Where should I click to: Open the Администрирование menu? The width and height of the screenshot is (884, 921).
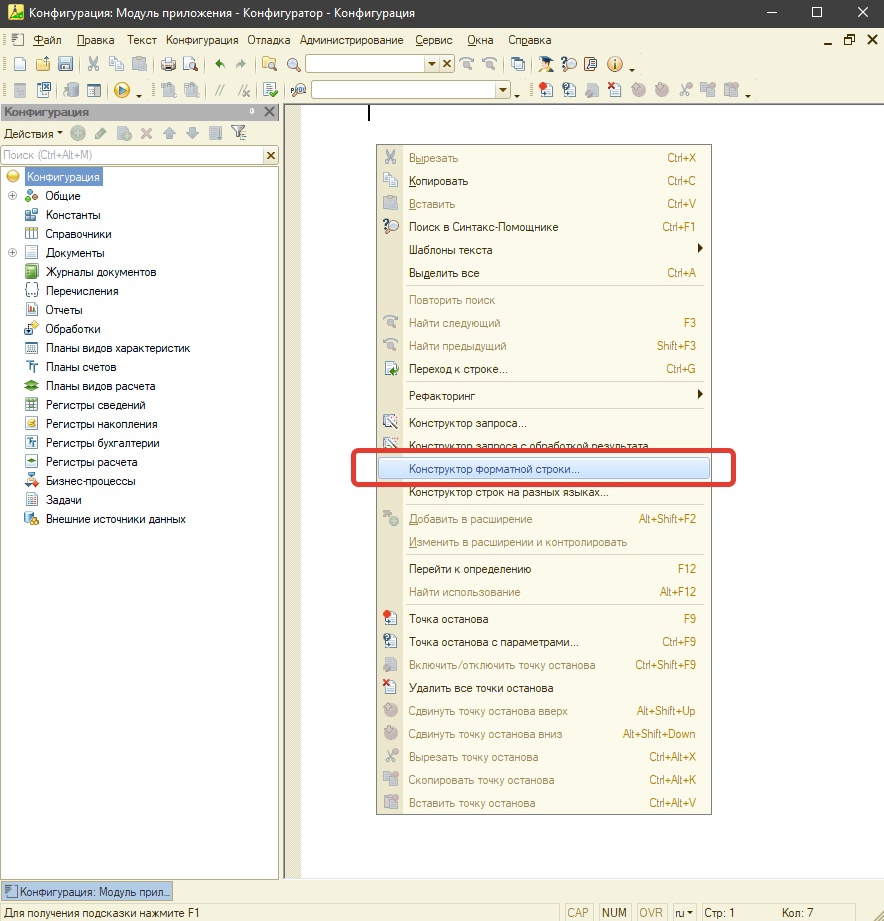coord(351,40)
